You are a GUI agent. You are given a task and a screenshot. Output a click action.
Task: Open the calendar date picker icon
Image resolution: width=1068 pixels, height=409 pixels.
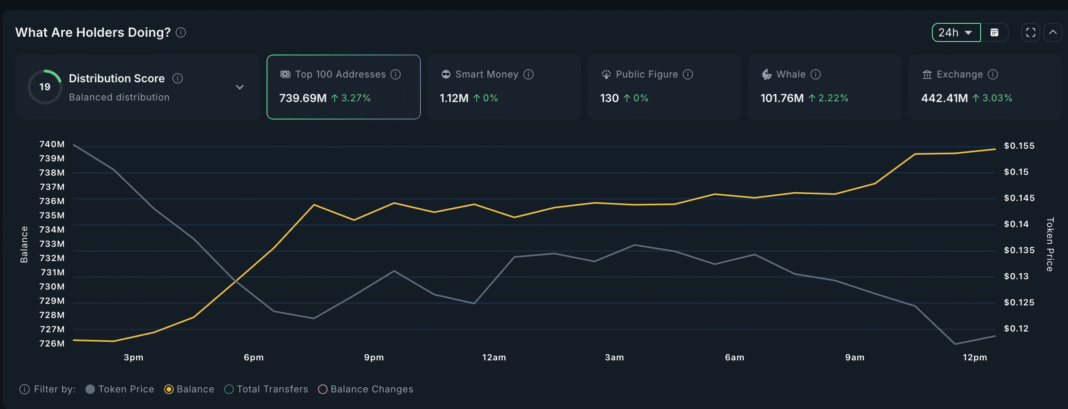tap(994, 32)
